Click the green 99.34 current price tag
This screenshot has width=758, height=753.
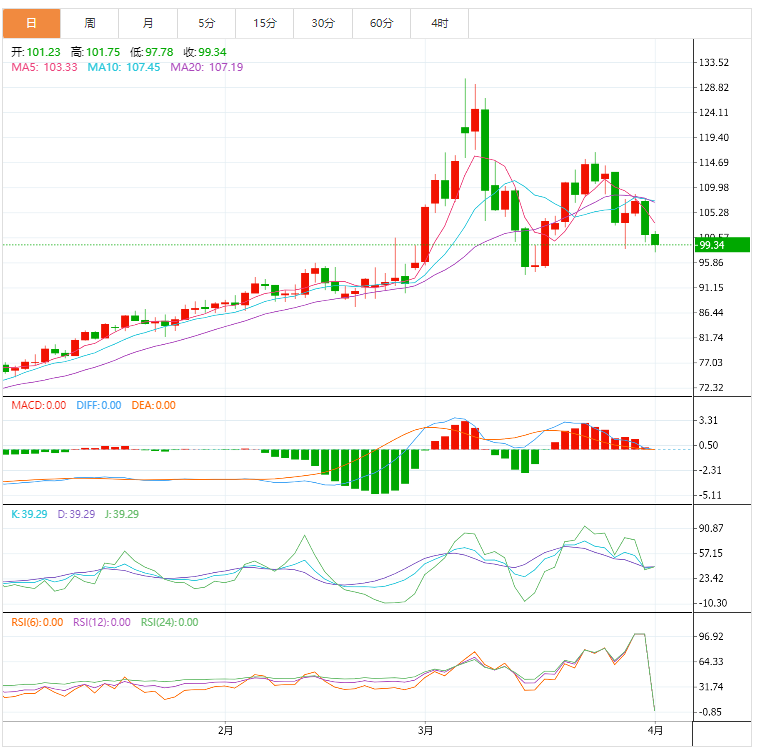click(722, 245)
